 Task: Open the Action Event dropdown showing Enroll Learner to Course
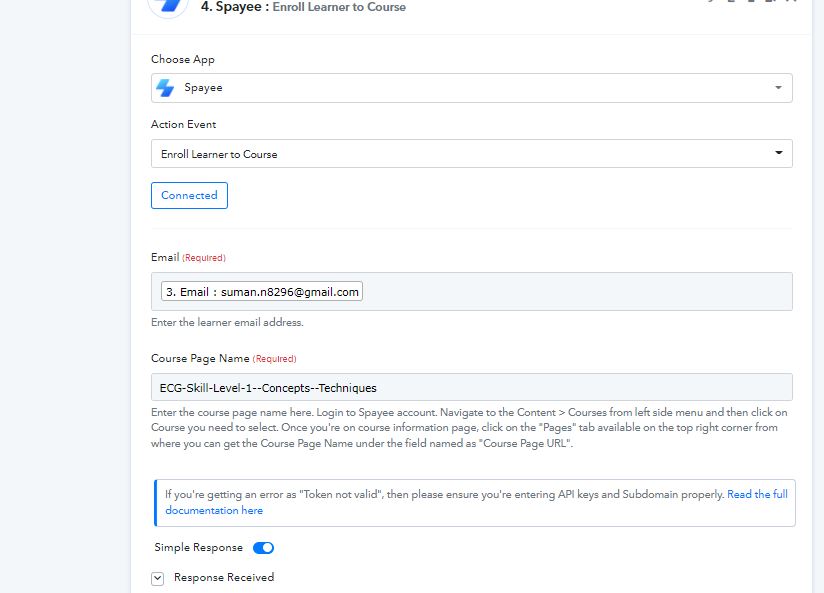click(x=471, y=154)
